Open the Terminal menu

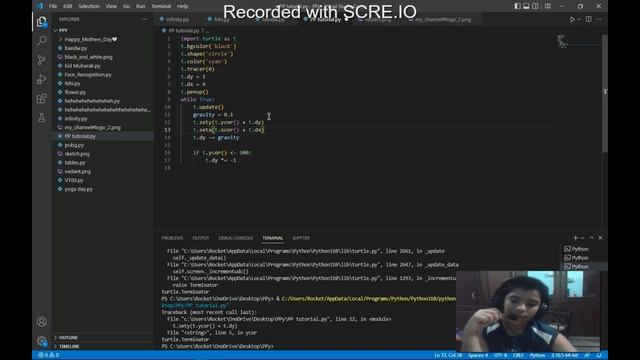coord(161,6)
